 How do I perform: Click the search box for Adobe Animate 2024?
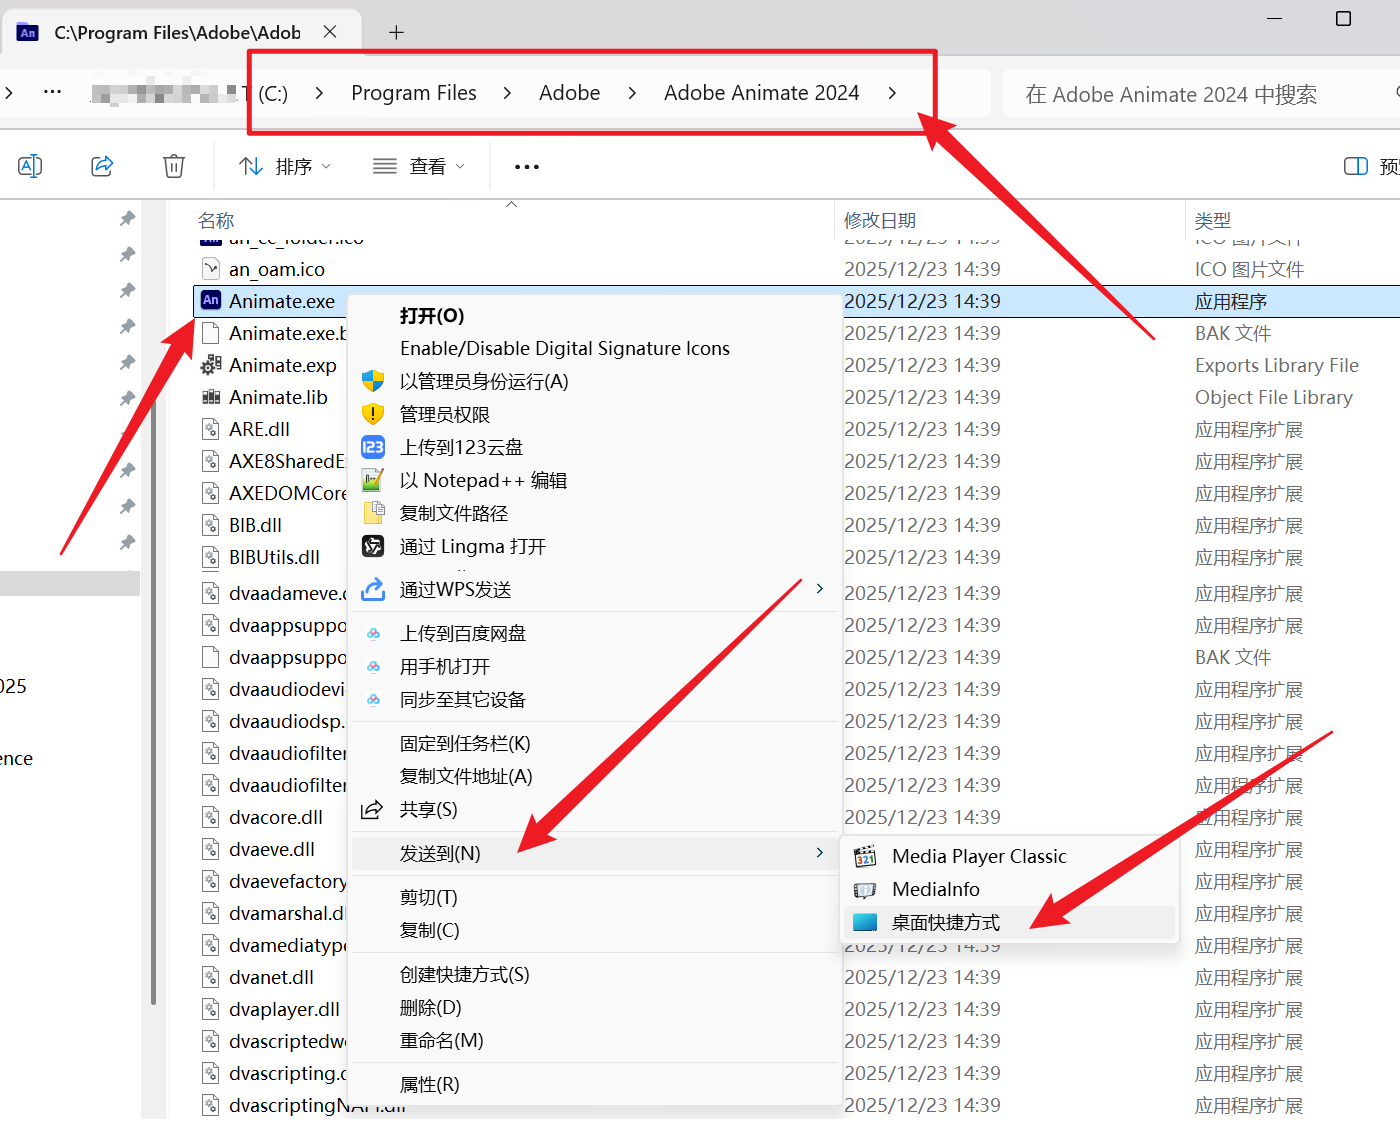[1190, 95]
